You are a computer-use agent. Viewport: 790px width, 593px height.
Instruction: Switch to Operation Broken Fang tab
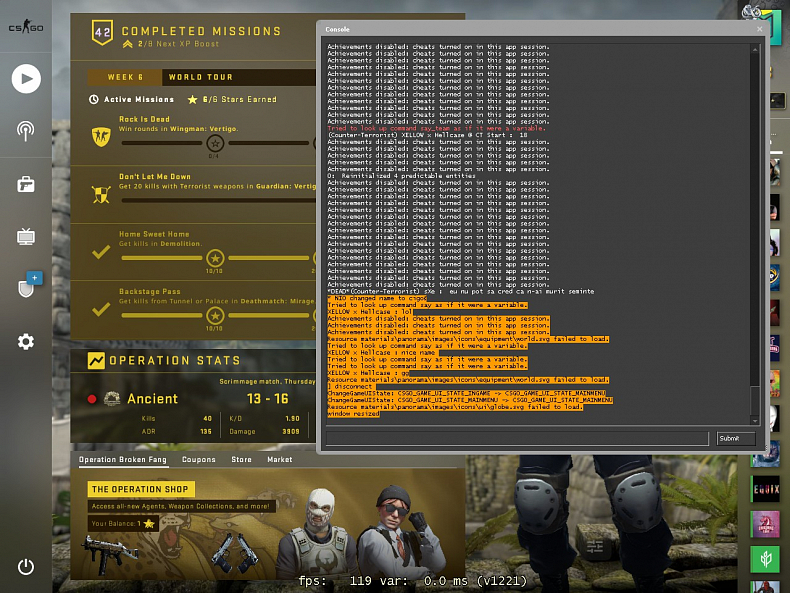tap(122, 459)
